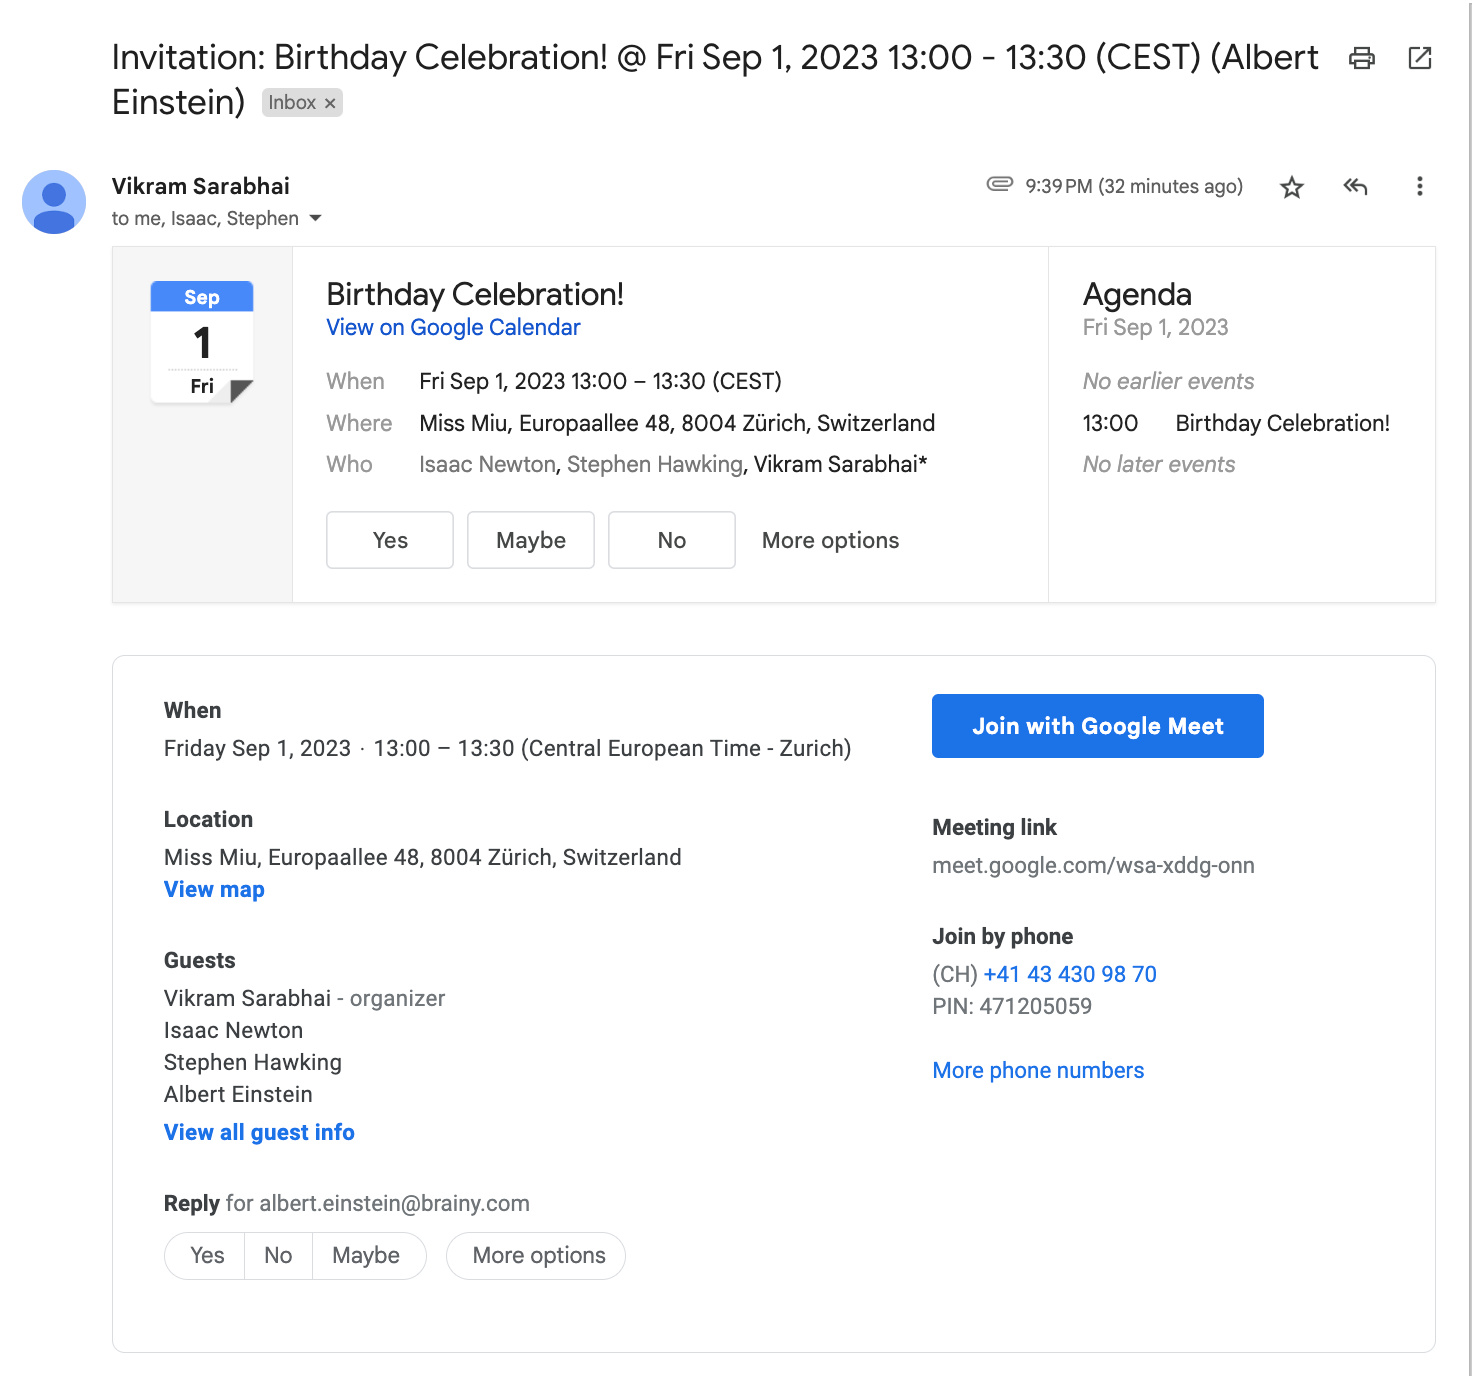
Task: Decline with No in top card
Action: [672, 540]
